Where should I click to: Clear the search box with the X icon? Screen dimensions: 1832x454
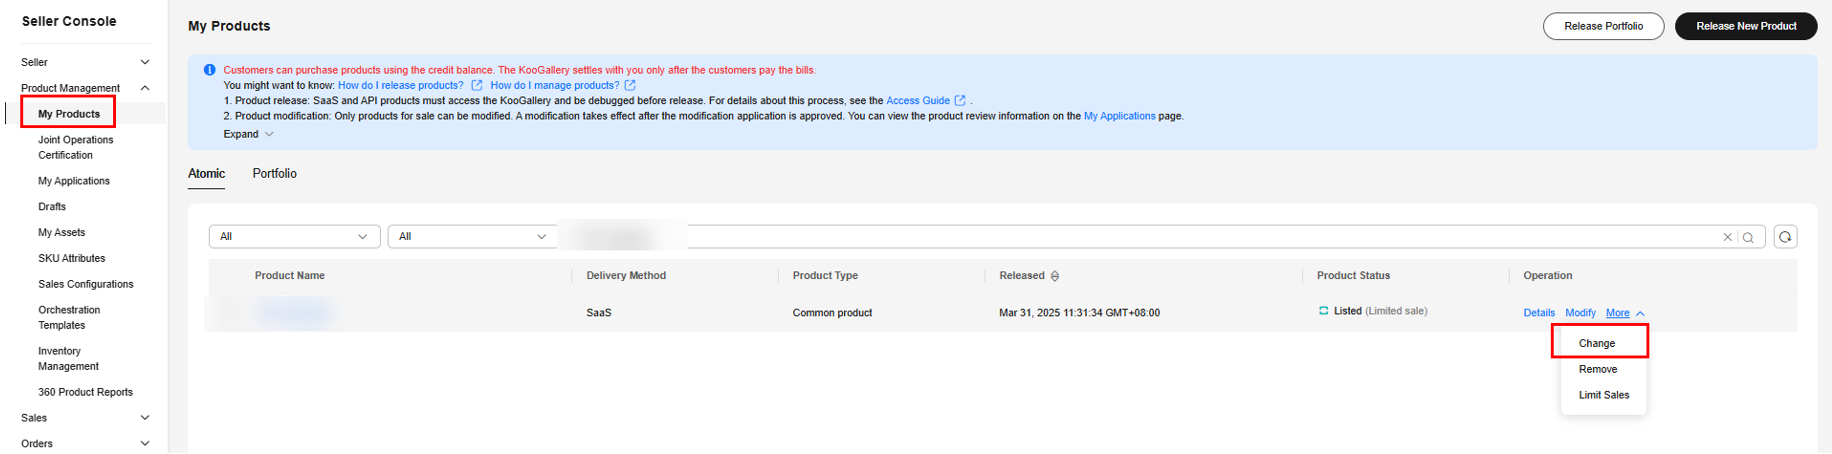tap(1727, 237)
